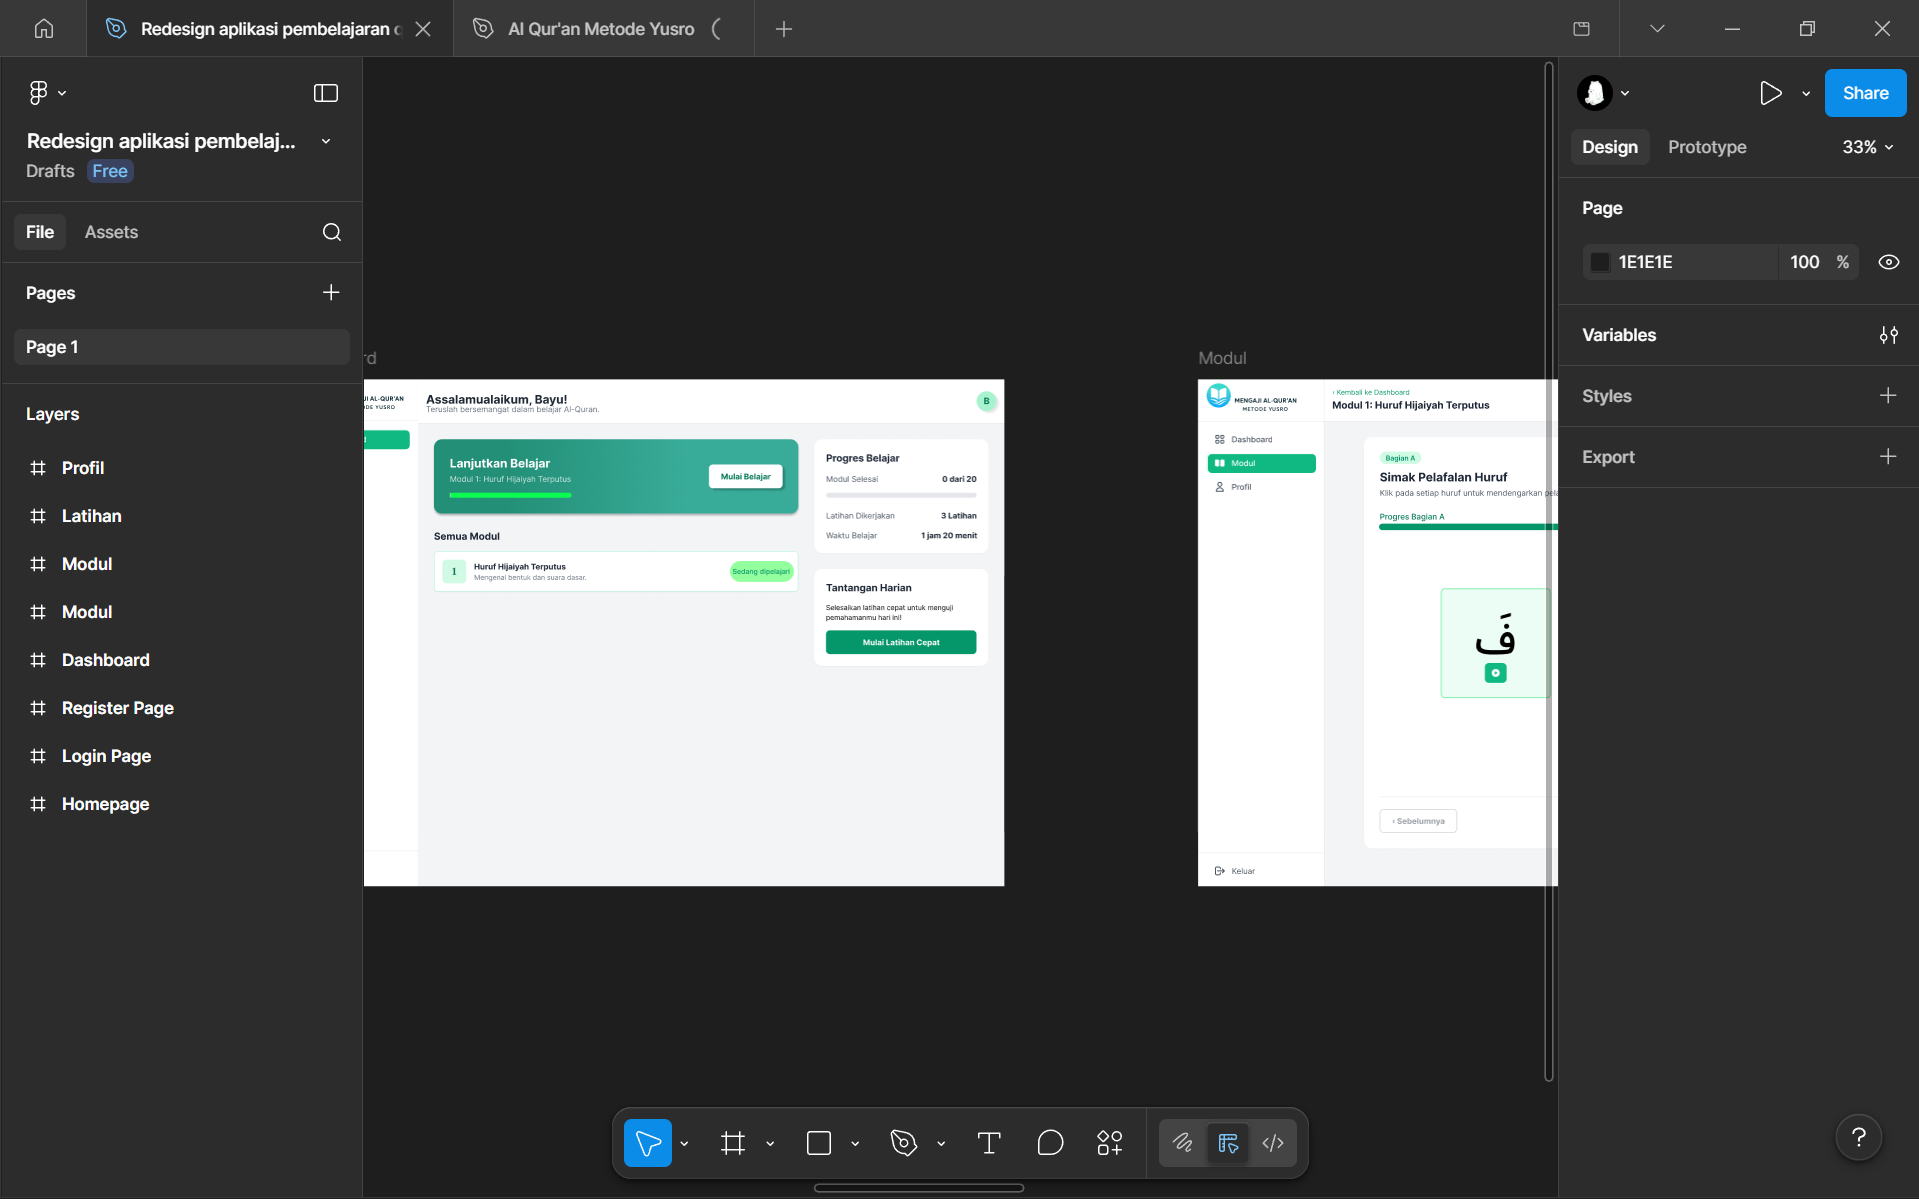Select the Text tool
The image size is (1919, 1199).
(989, 1142)
